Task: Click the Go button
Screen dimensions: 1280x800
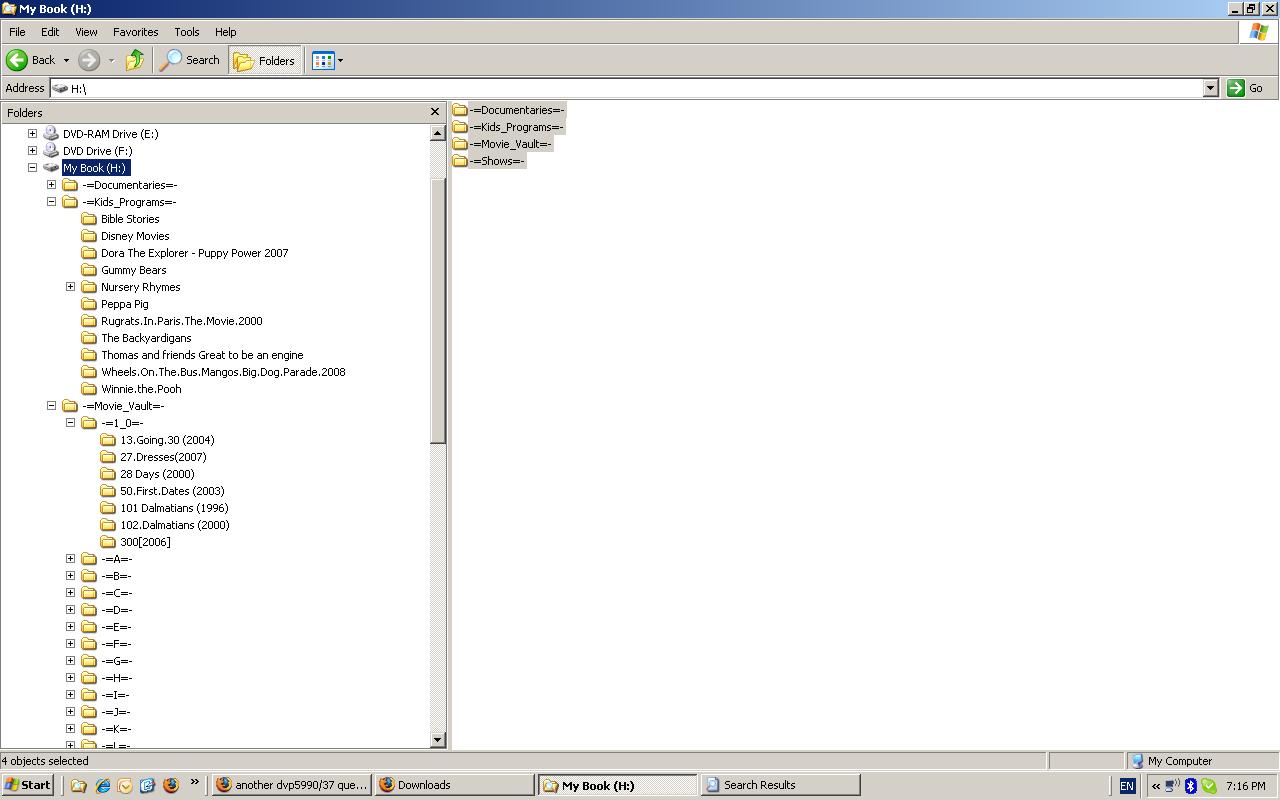Action: 1245,88
